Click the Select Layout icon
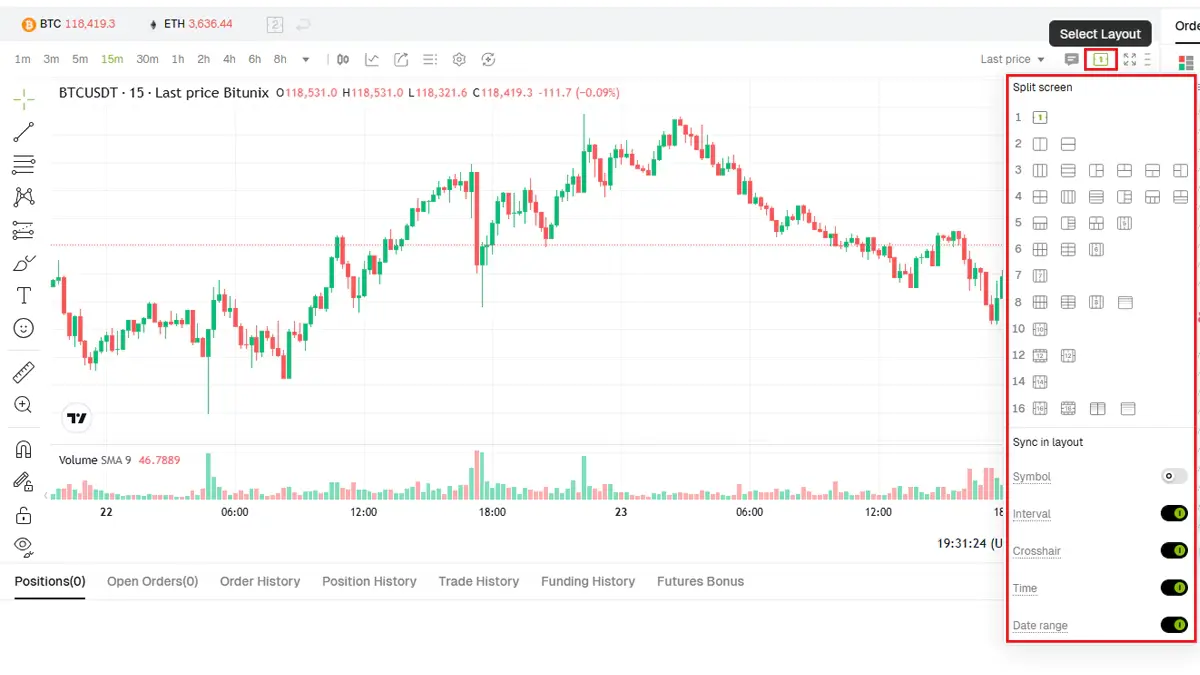 [1100, 60]
